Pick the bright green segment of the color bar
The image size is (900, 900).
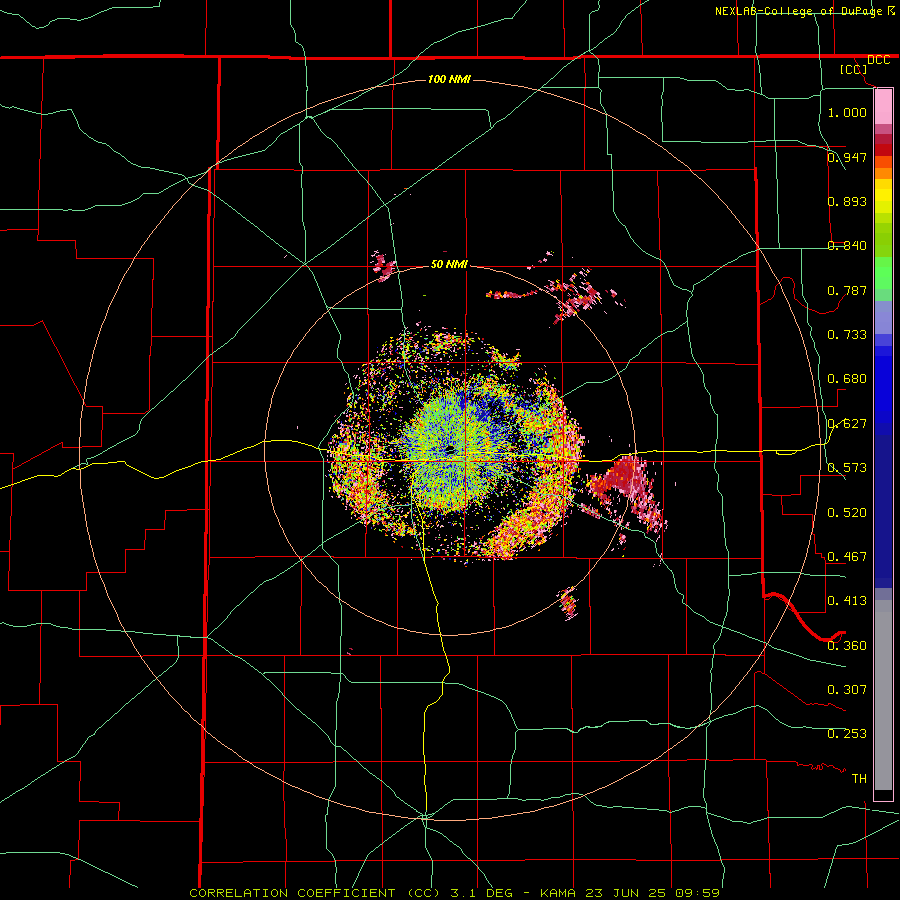point(883,273)
